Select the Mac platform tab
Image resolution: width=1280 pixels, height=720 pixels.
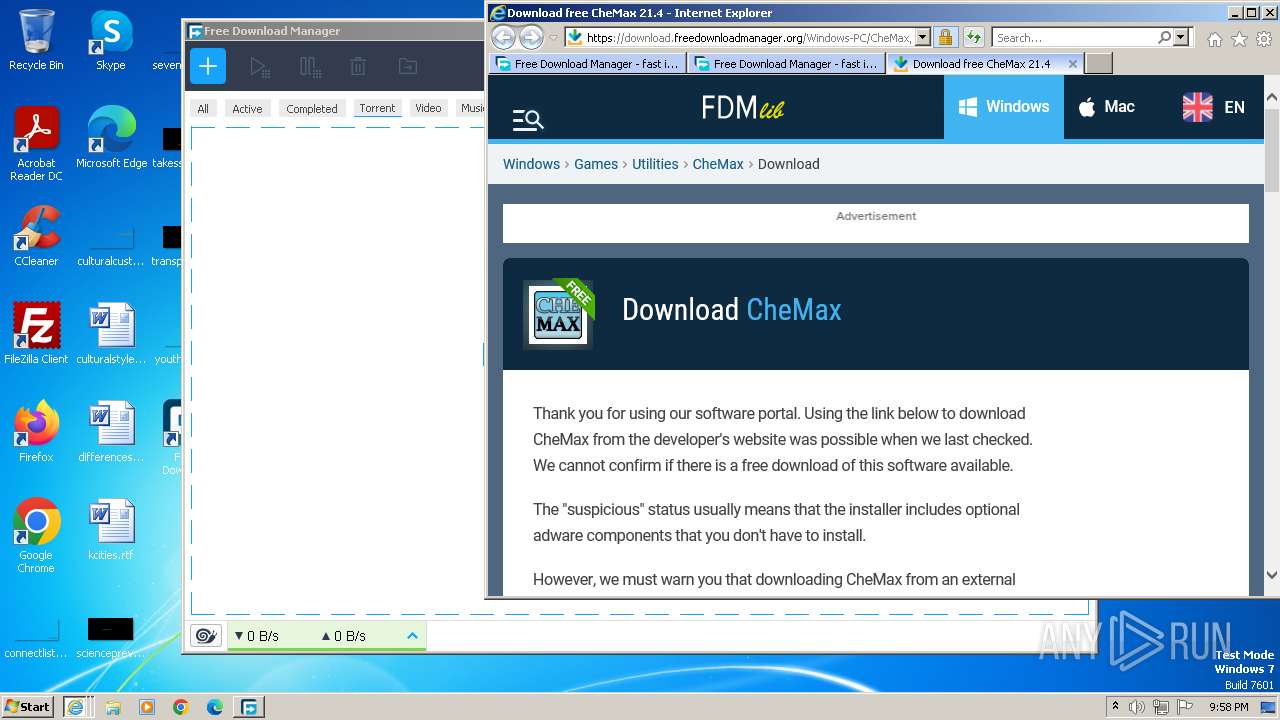click(1106, 107)
